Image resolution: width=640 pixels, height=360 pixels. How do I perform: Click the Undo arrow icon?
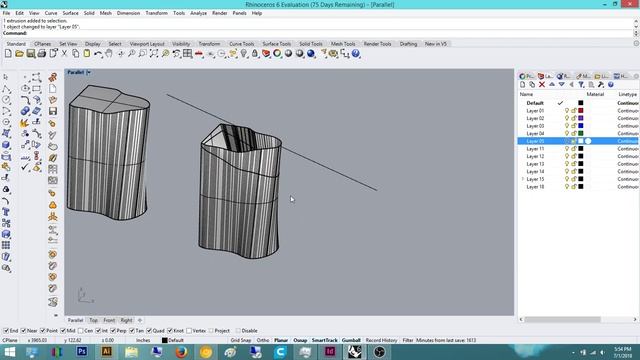tap(98, 53)
